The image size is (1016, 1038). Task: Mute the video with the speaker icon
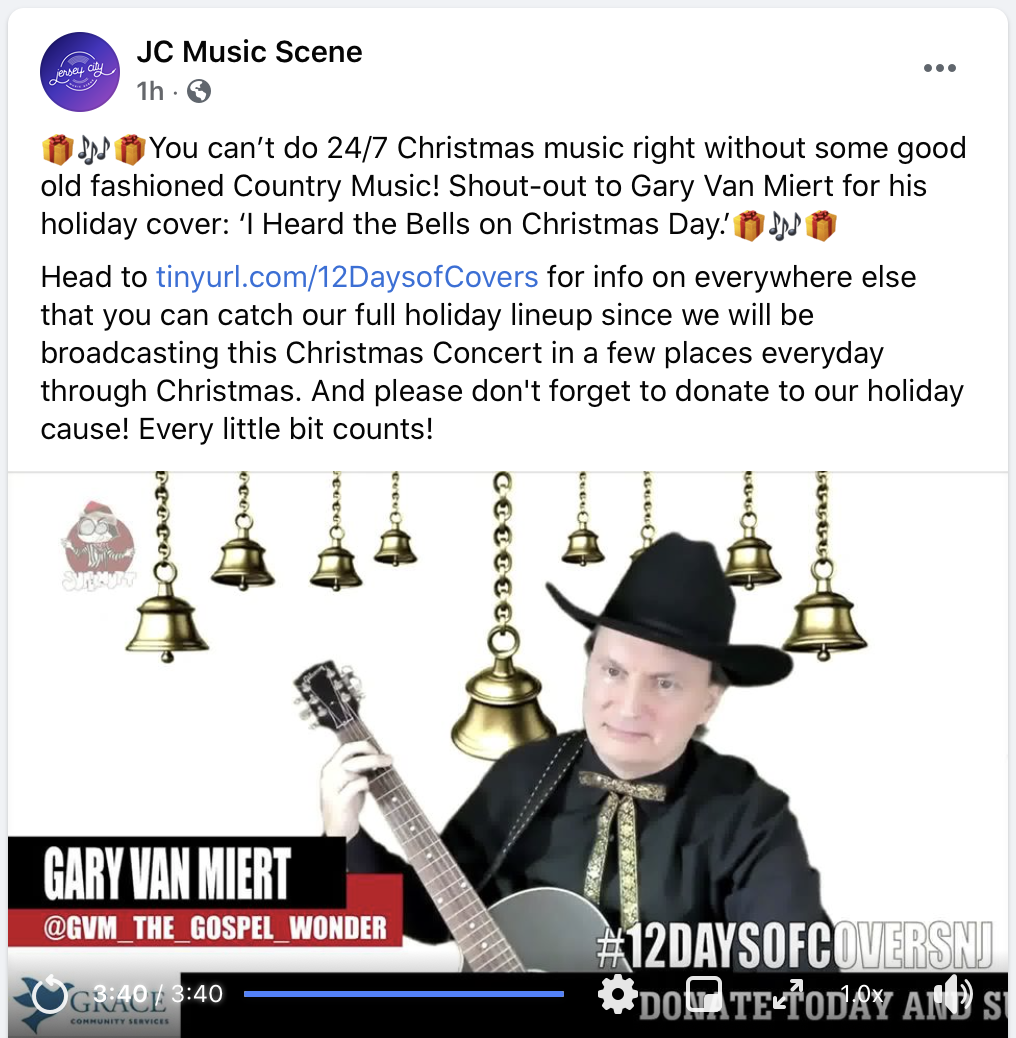point(953,994)
